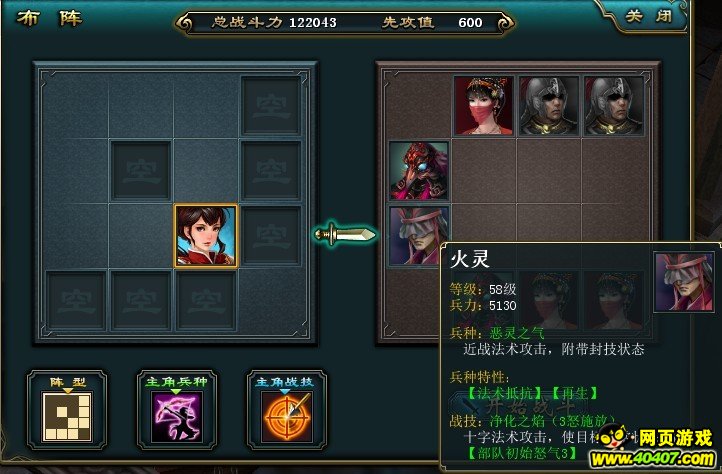Image resolution: width=722 pixels, height=474 pixels.
Task: Select the bottom-left empty 空 formation slot
Action: click(x=76, y=301)
